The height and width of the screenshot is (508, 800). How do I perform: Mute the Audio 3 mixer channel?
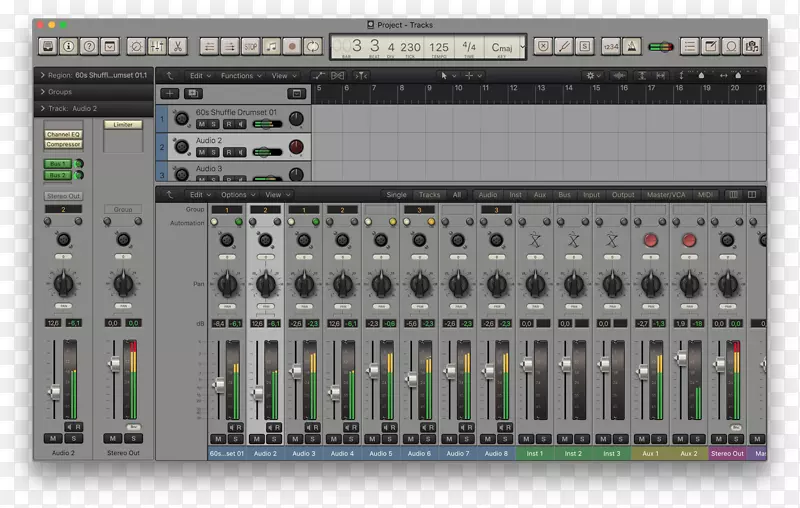pyautogui.click(x=296, y=439)
